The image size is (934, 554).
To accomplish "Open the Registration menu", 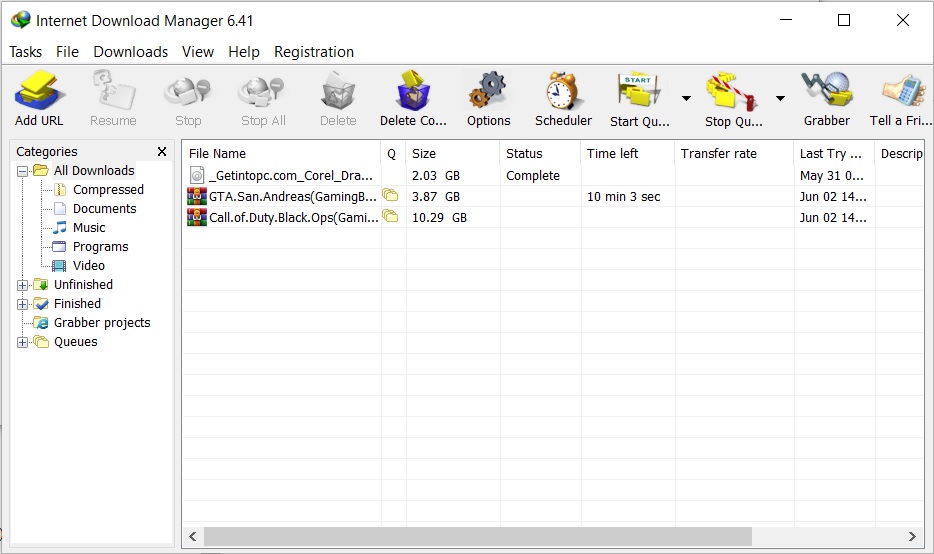I will (314, 52).
